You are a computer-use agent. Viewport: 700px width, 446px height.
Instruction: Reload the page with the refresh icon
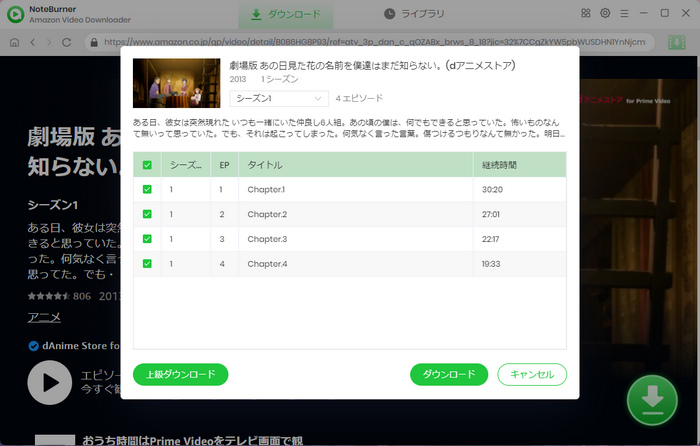[67, 42]
